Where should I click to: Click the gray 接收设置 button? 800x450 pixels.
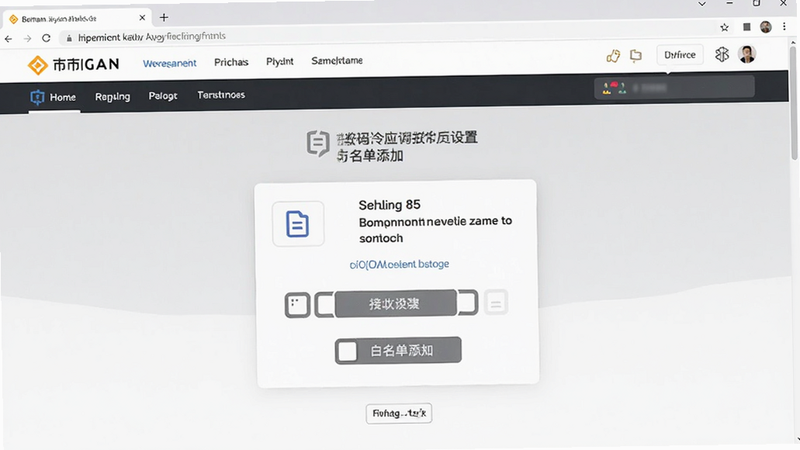click(x=395, y=304)
